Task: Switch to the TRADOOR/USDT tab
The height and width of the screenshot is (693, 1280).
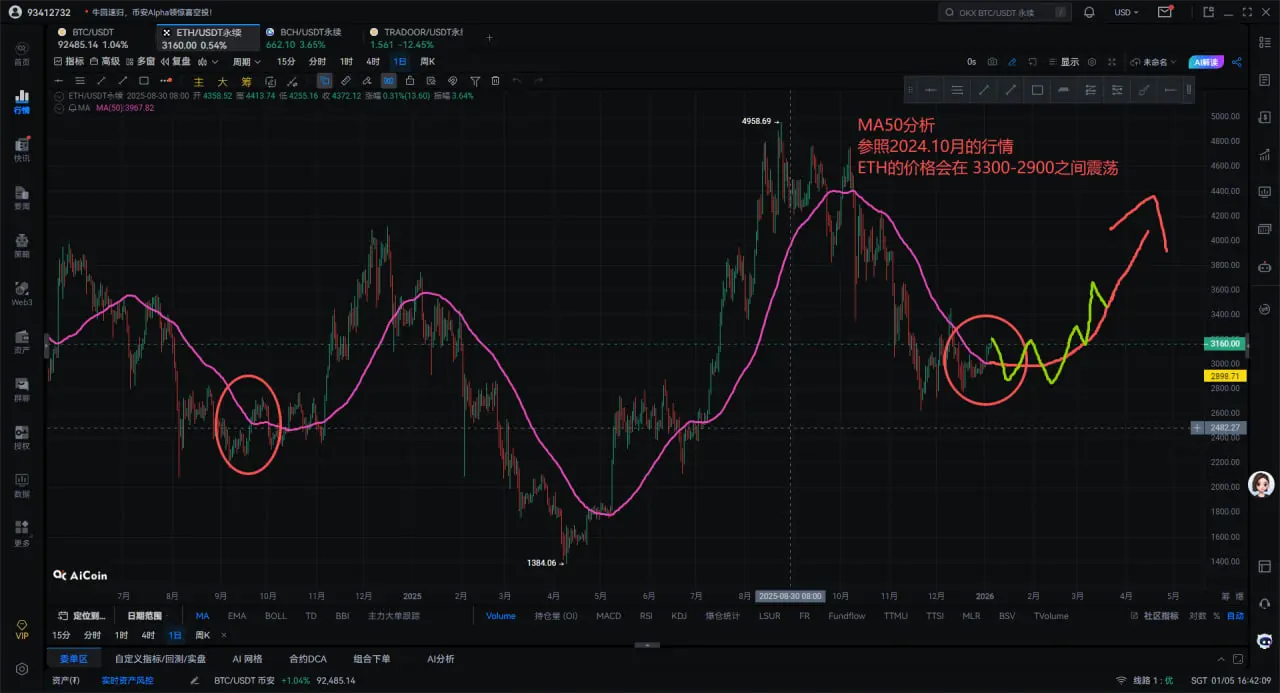Action: (x=415, y=38)
